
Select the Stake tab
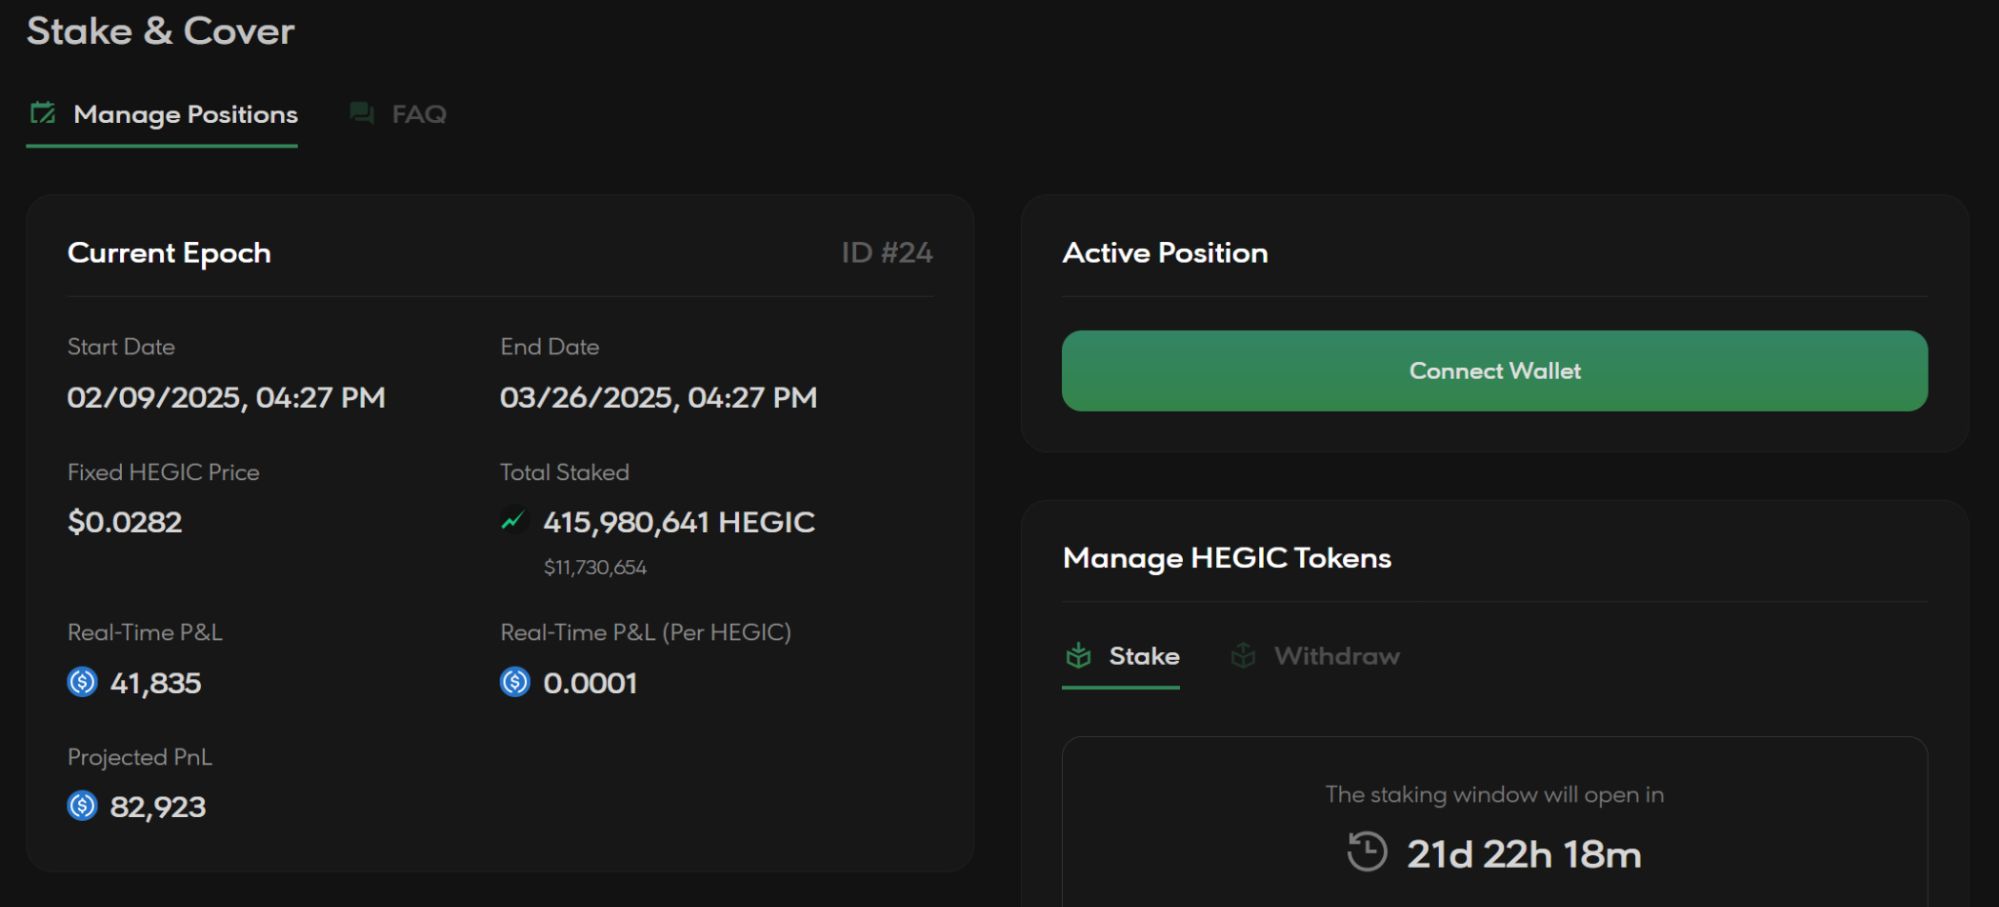tap(1143, 656)
